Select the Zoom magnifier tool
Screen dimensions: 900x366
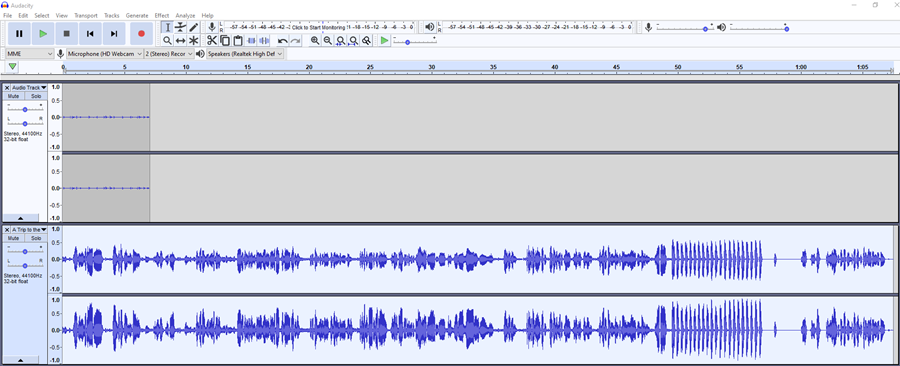(167, 40)
